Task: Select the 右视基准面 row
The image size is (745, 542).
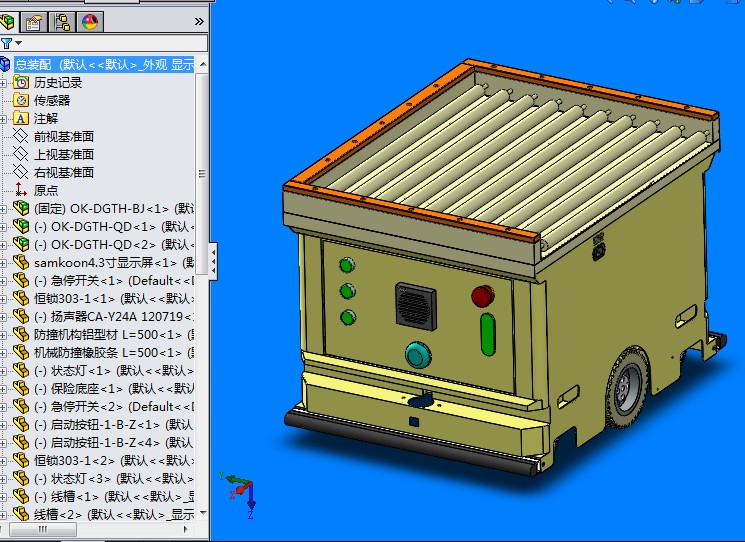Action: click(54, 172)
